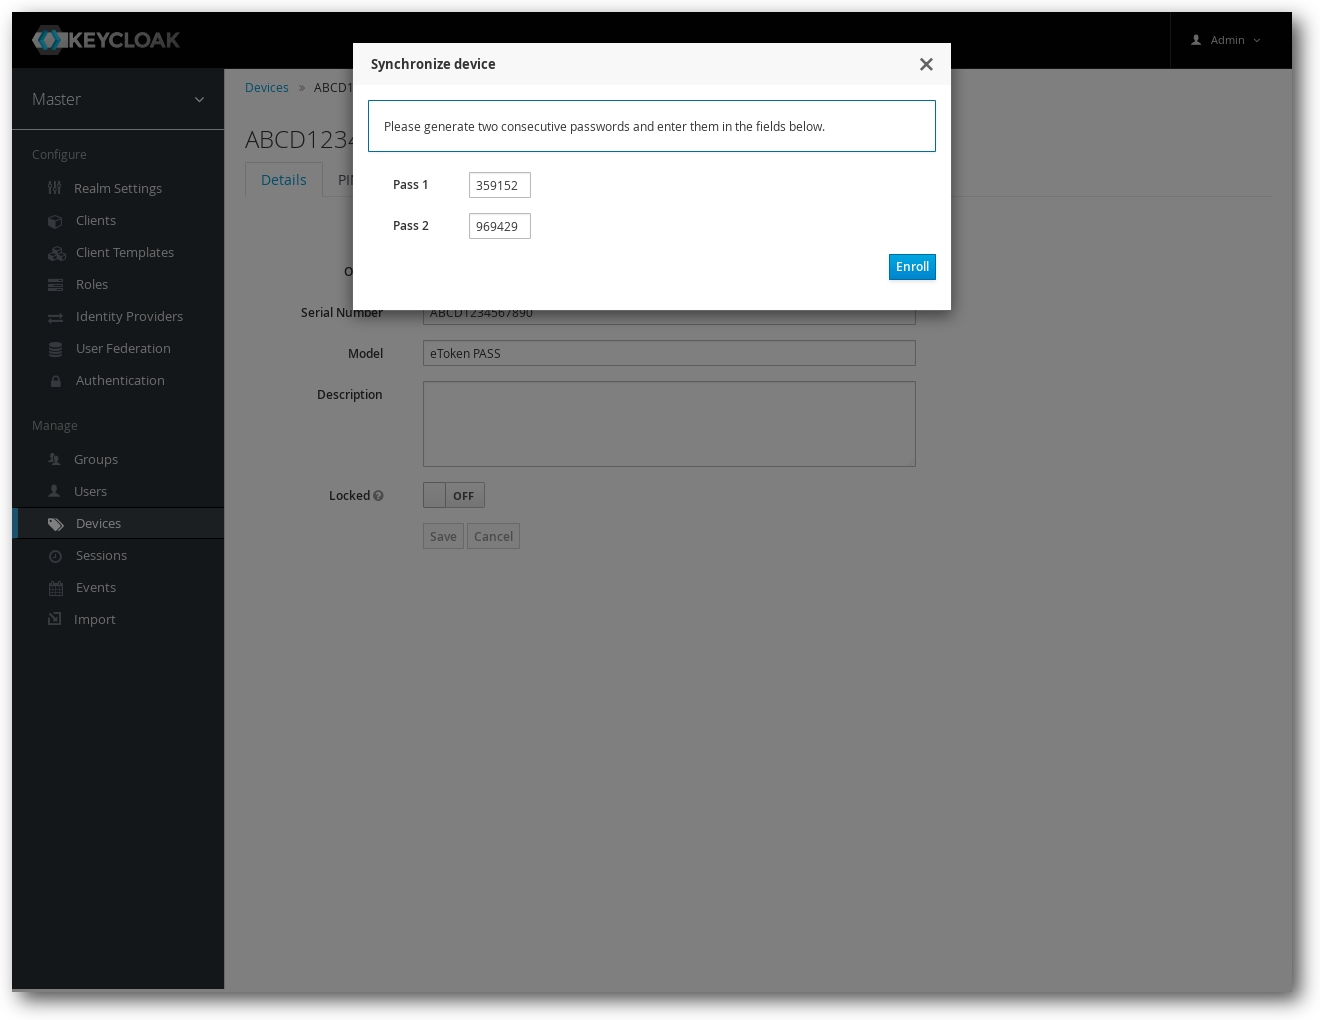This screenshot has width=1320, height=1020.
Task: Click the Pass 1 input field
Action: (x=500, y=185)
